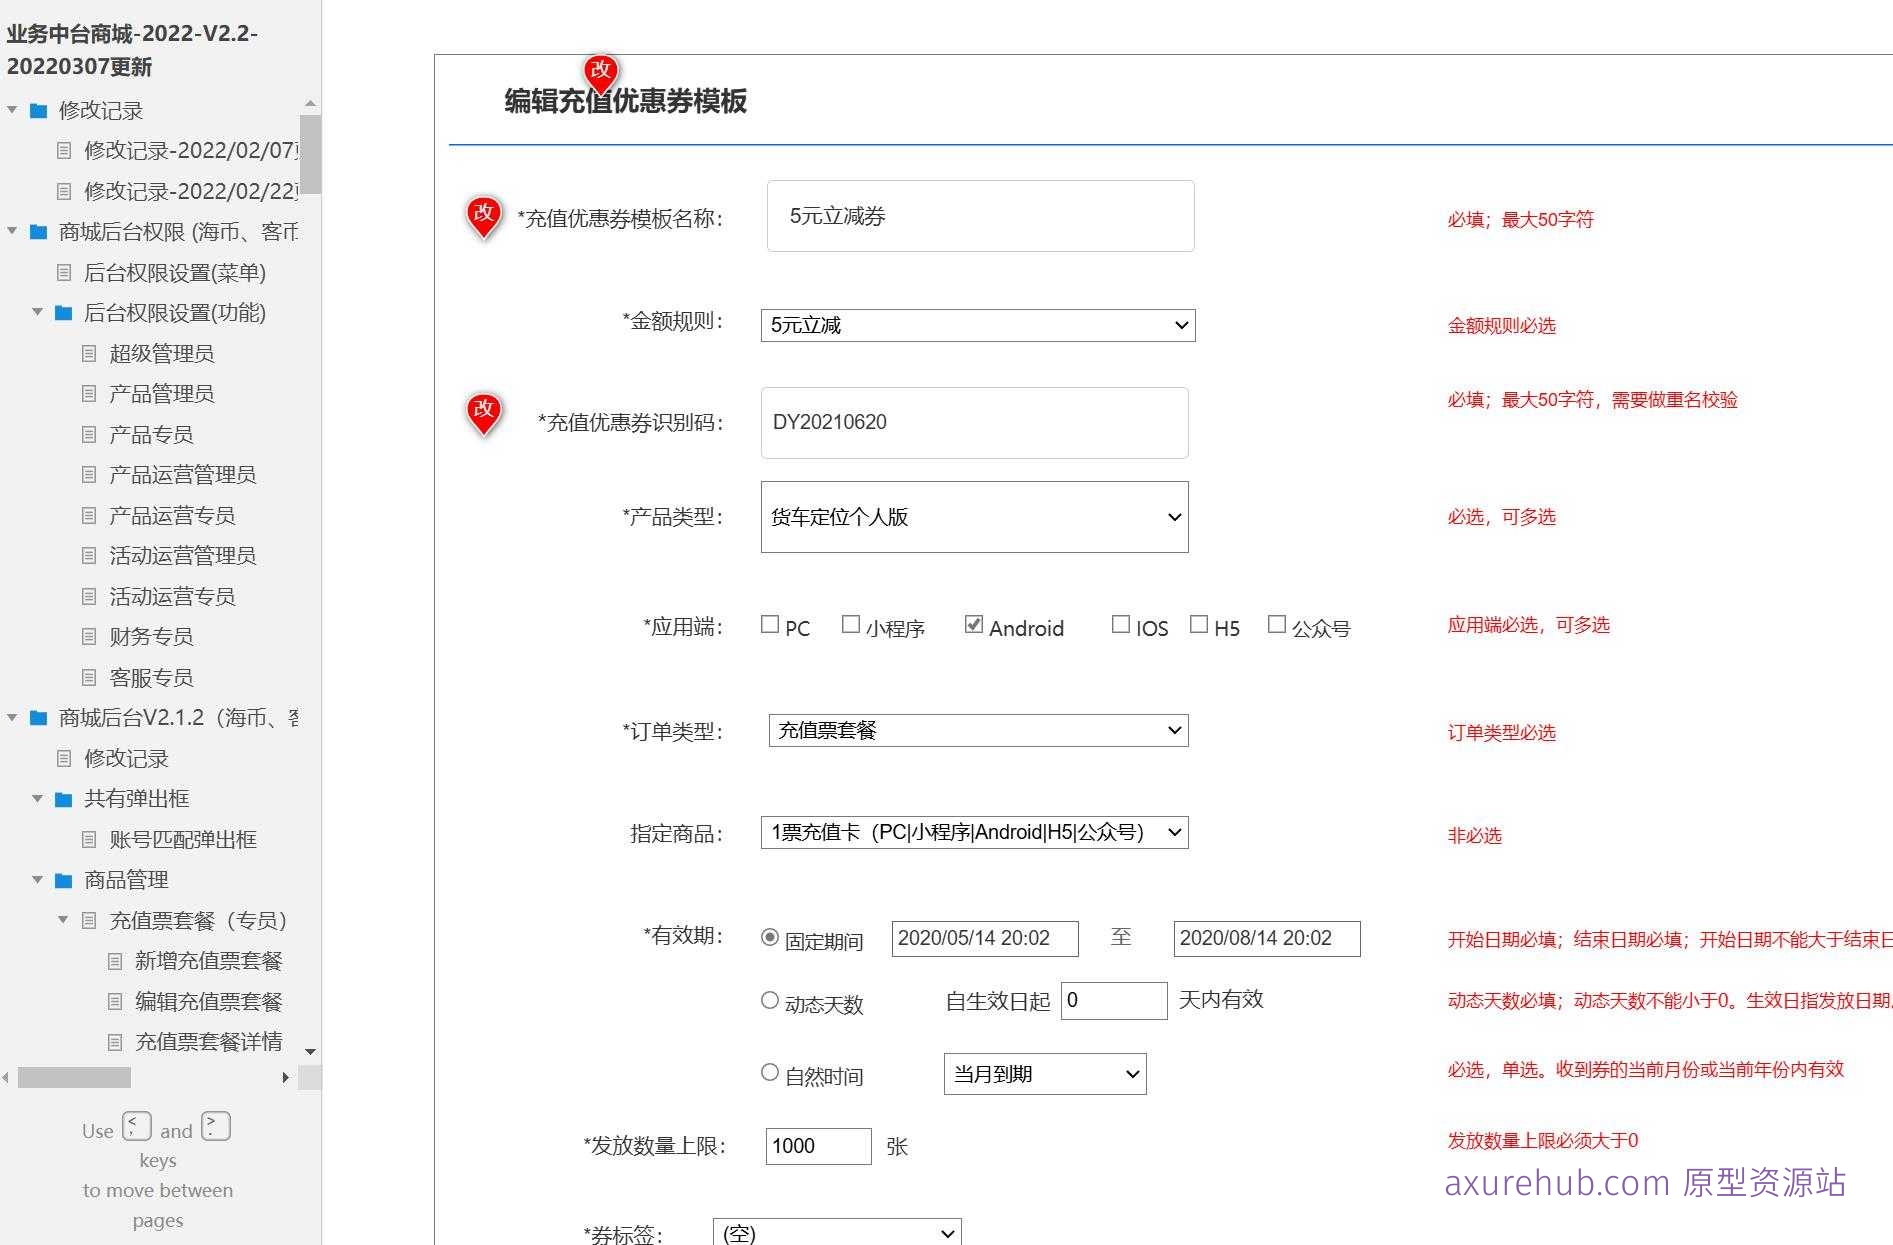Click the page icon beside 超级管理员

click(x=90, y=353)
